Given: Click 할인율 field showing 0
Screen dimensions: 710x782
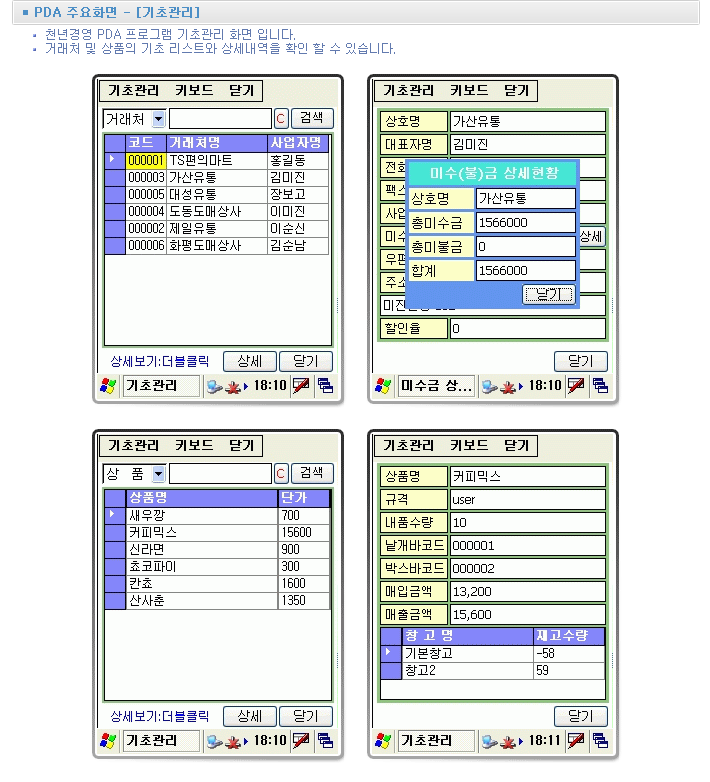Looking at the screenshot, I should pos(528,329).
